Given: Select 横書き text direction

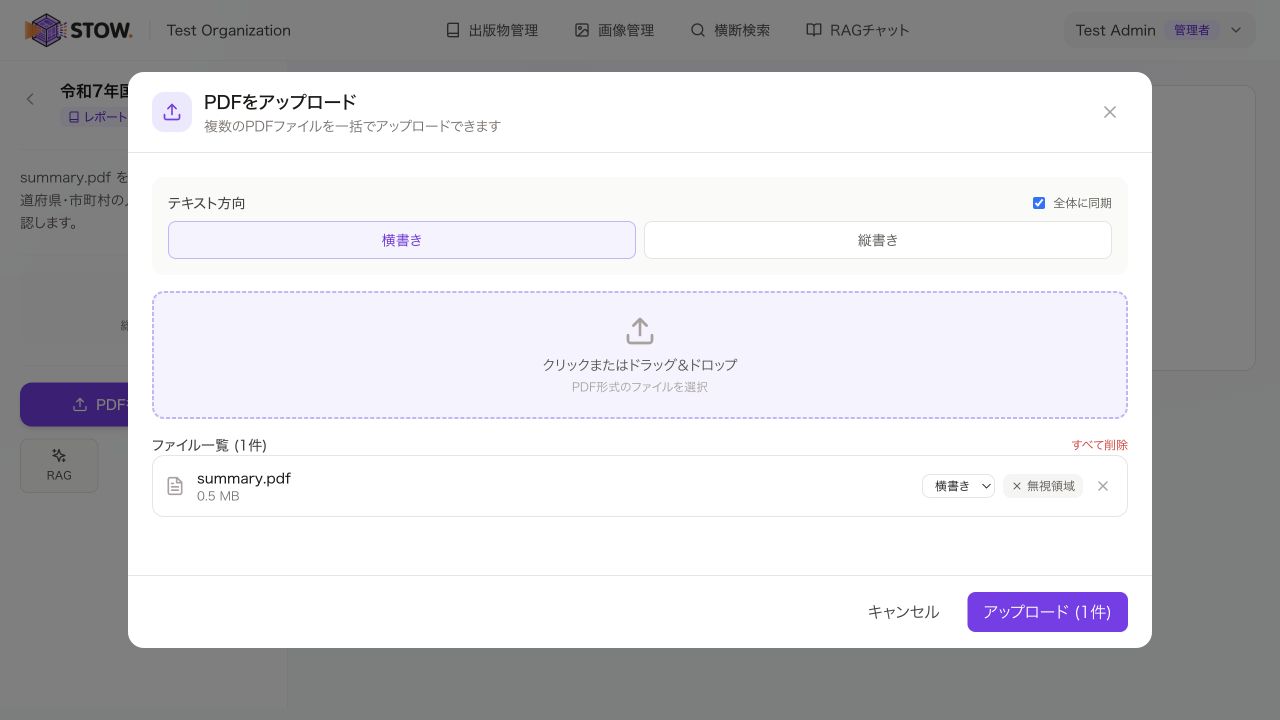Looking at the screenshot, I should (402, 240).
